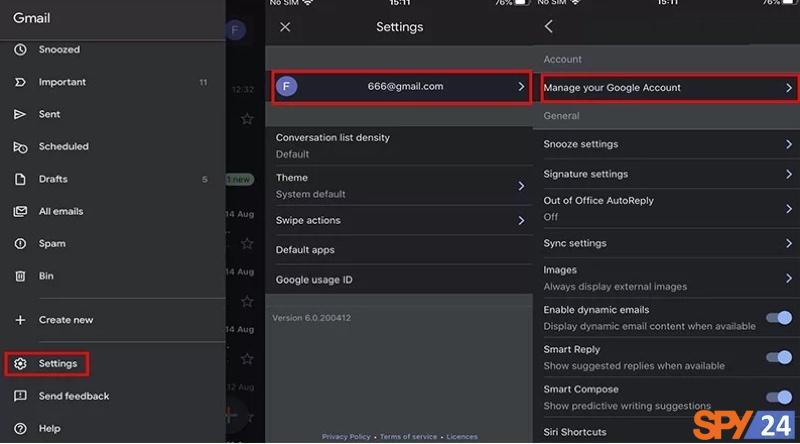Open Out of Office AutoReply chevron
This screenshot has width=800, height=444.
coord(789,209)
